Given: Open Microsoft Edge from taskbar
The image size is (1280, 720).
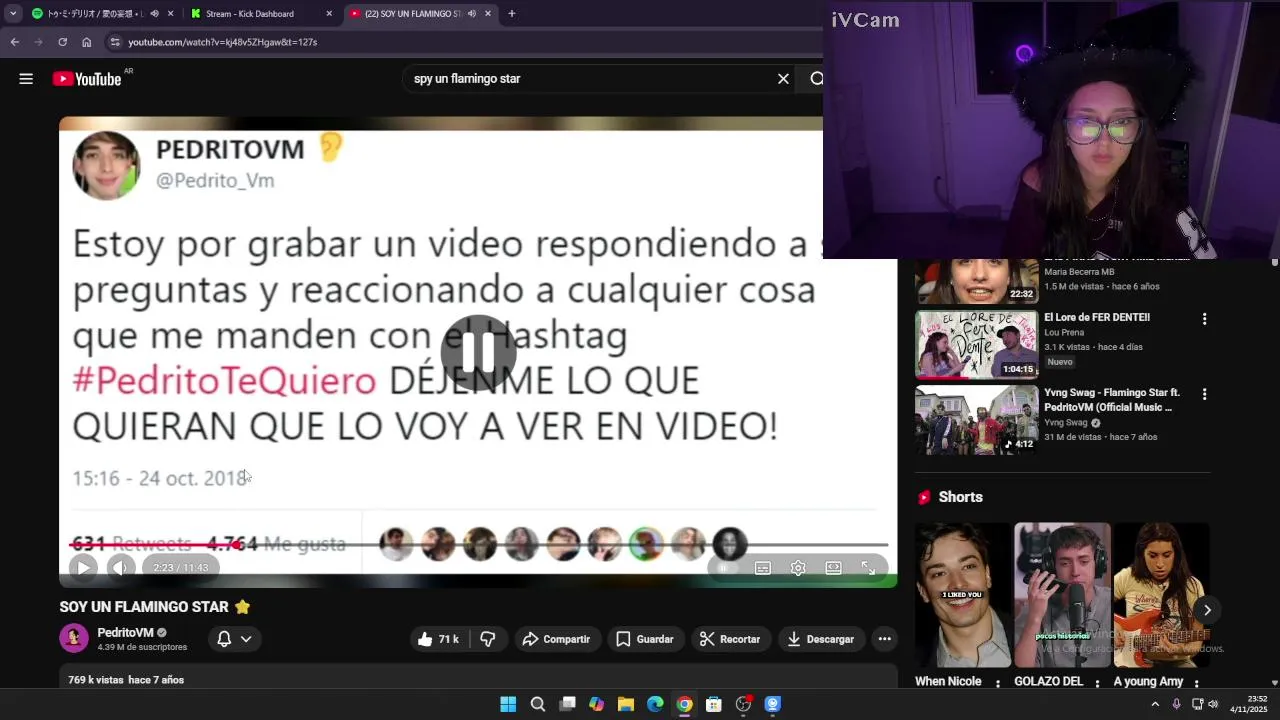Looking at the screenshot, I should pos(655,704).
